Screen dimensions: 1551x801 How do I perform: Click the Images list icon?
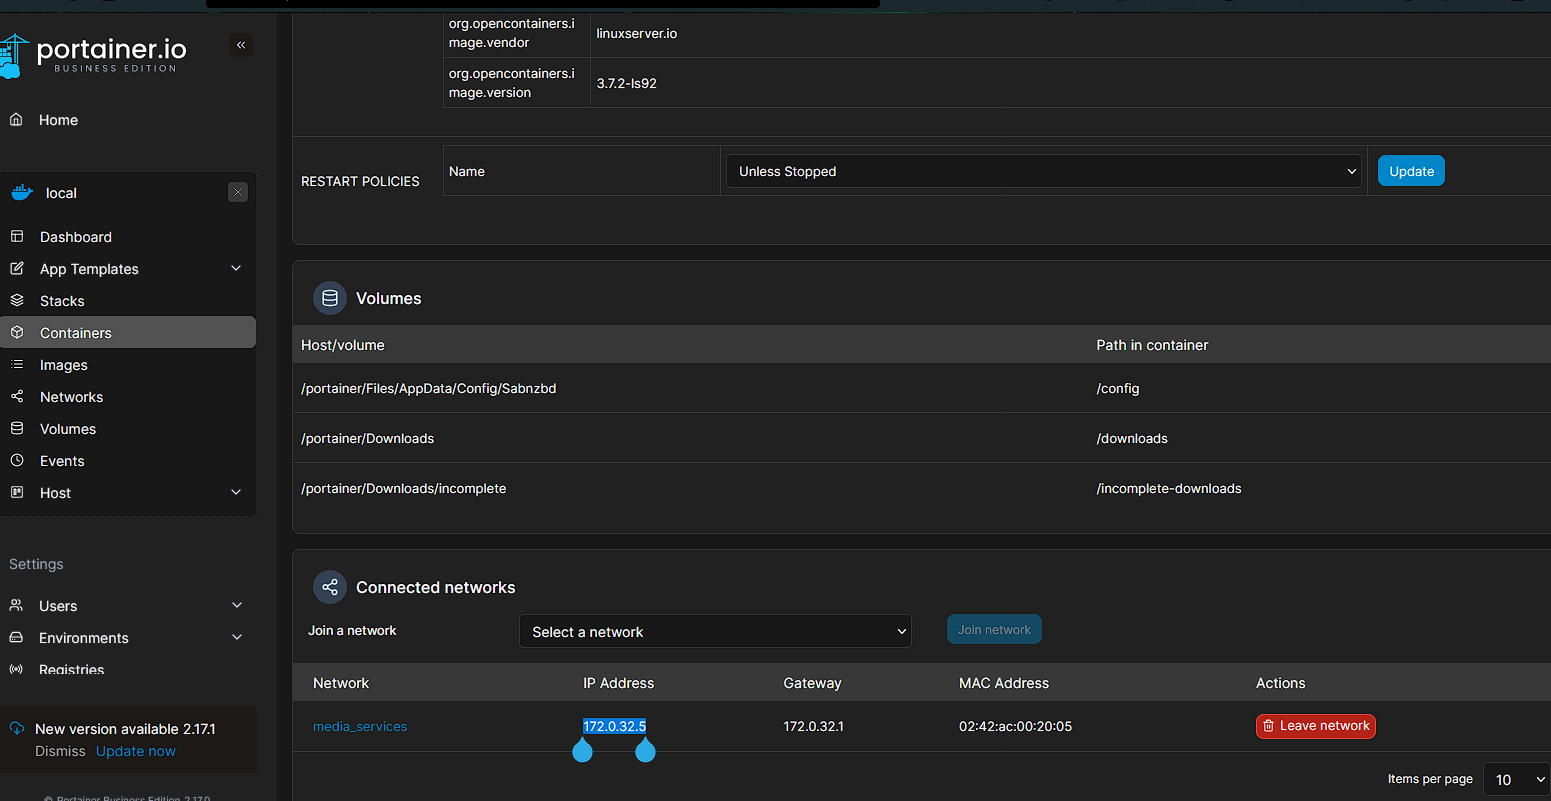pos(16,365)
